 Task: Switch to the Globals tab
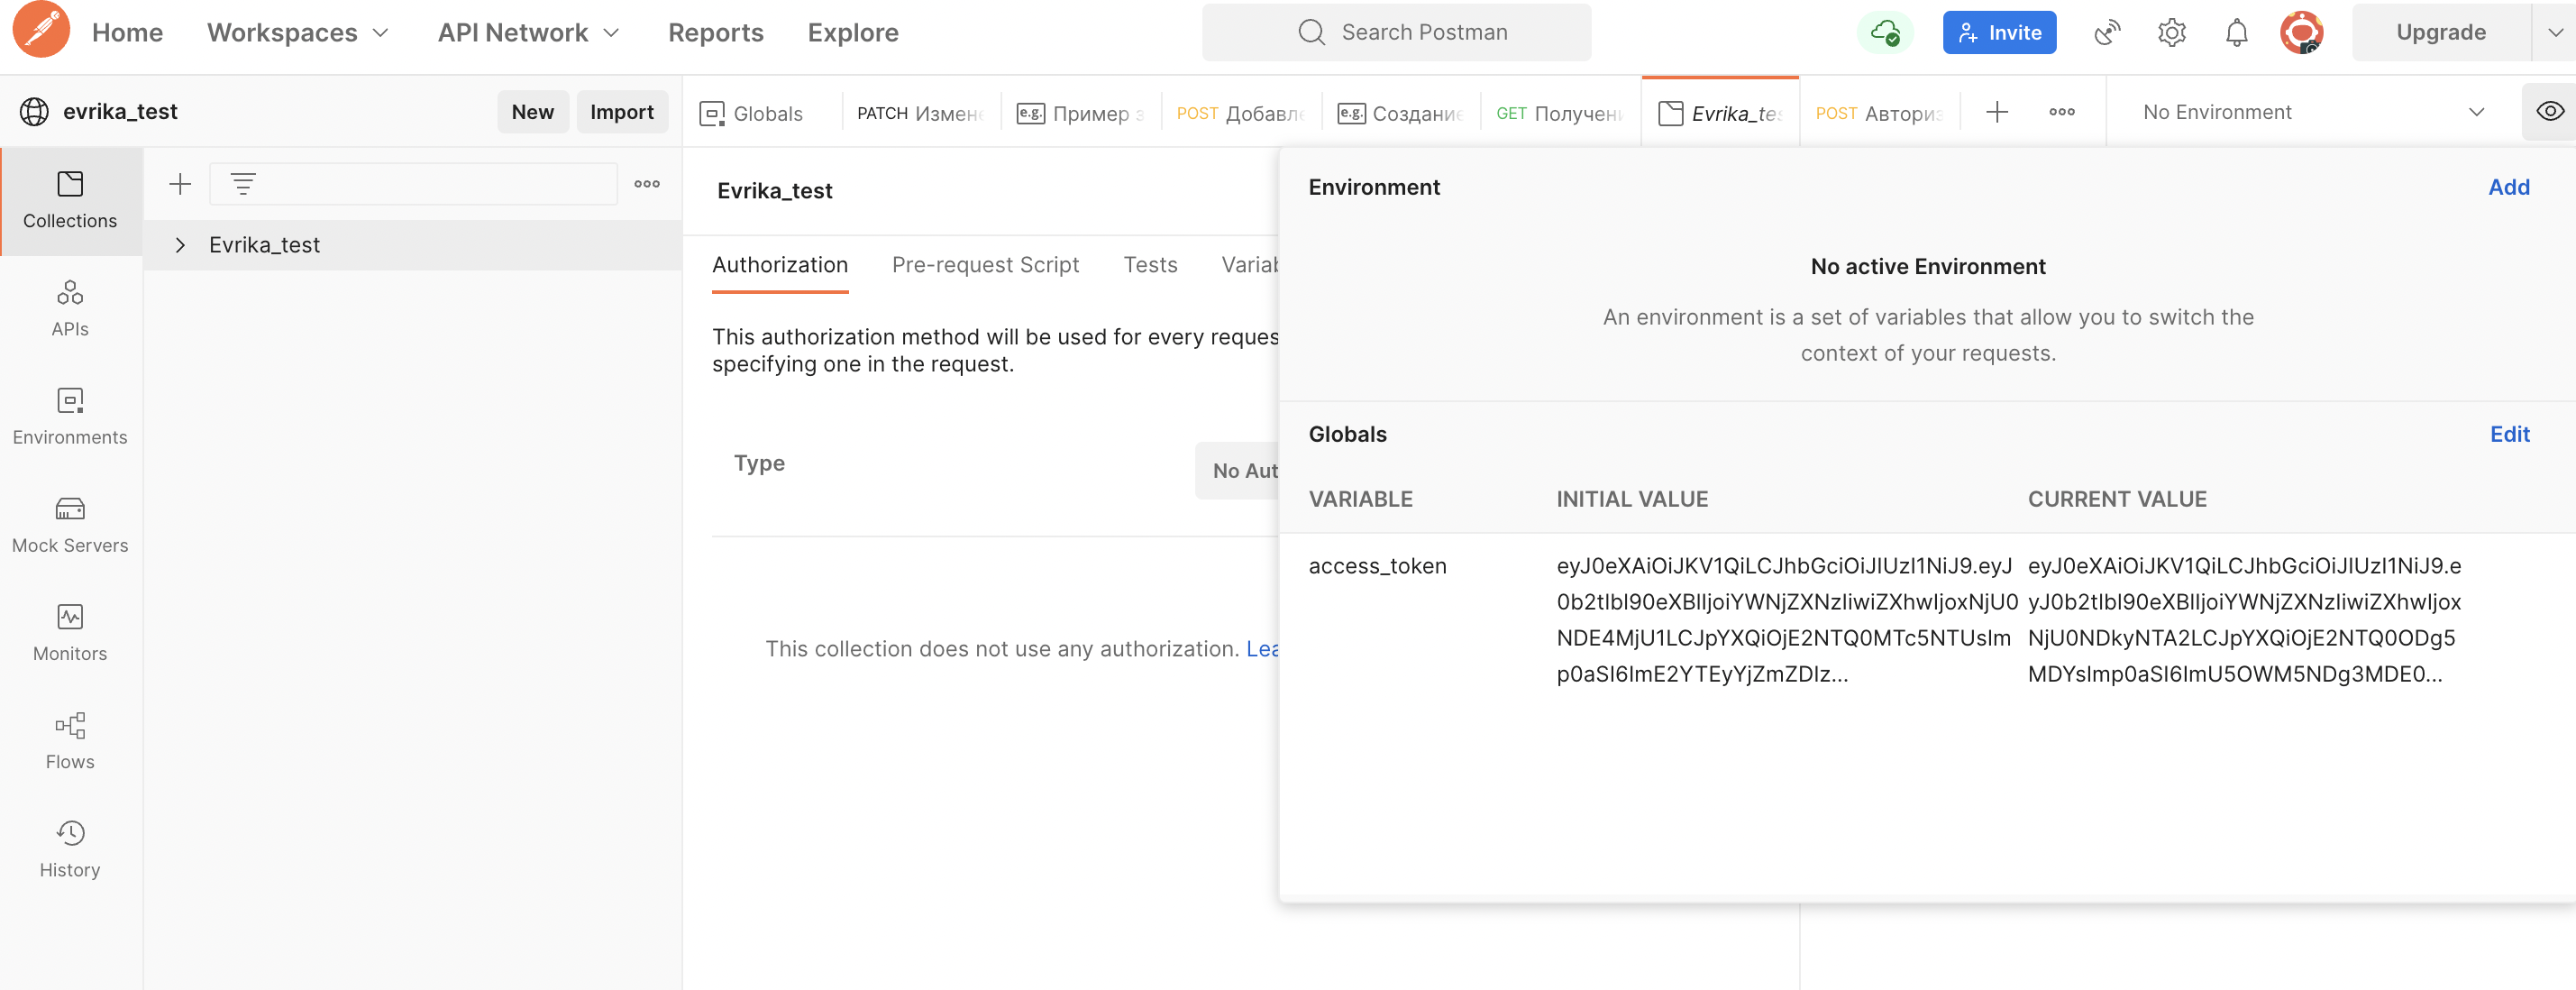tap(752, 113)
